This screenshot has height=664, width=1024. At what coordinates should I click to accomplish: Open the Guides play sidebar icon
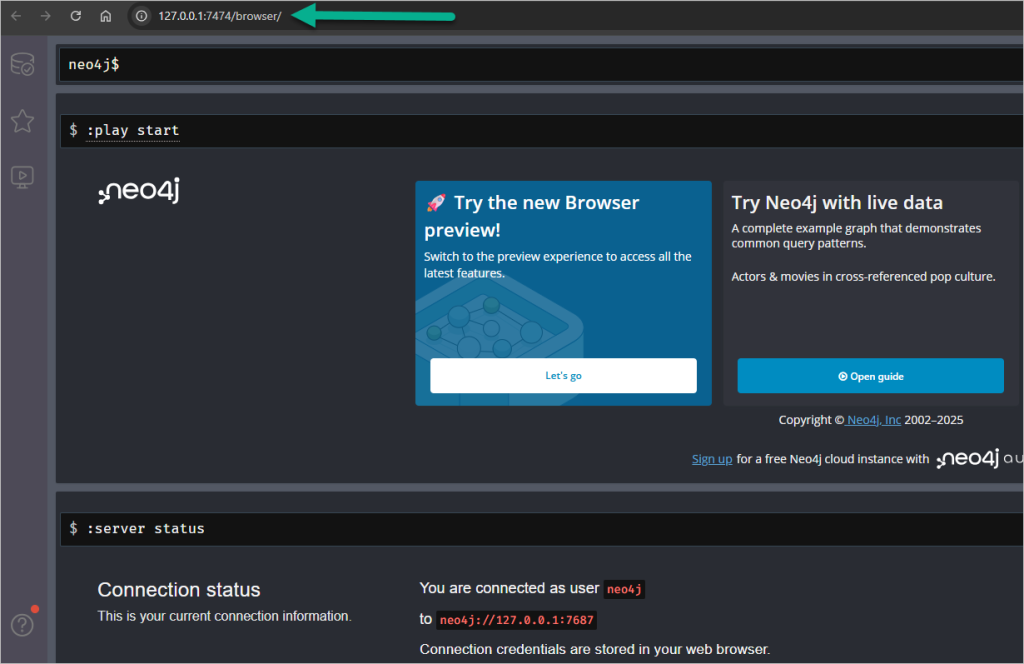pos(23,177)
